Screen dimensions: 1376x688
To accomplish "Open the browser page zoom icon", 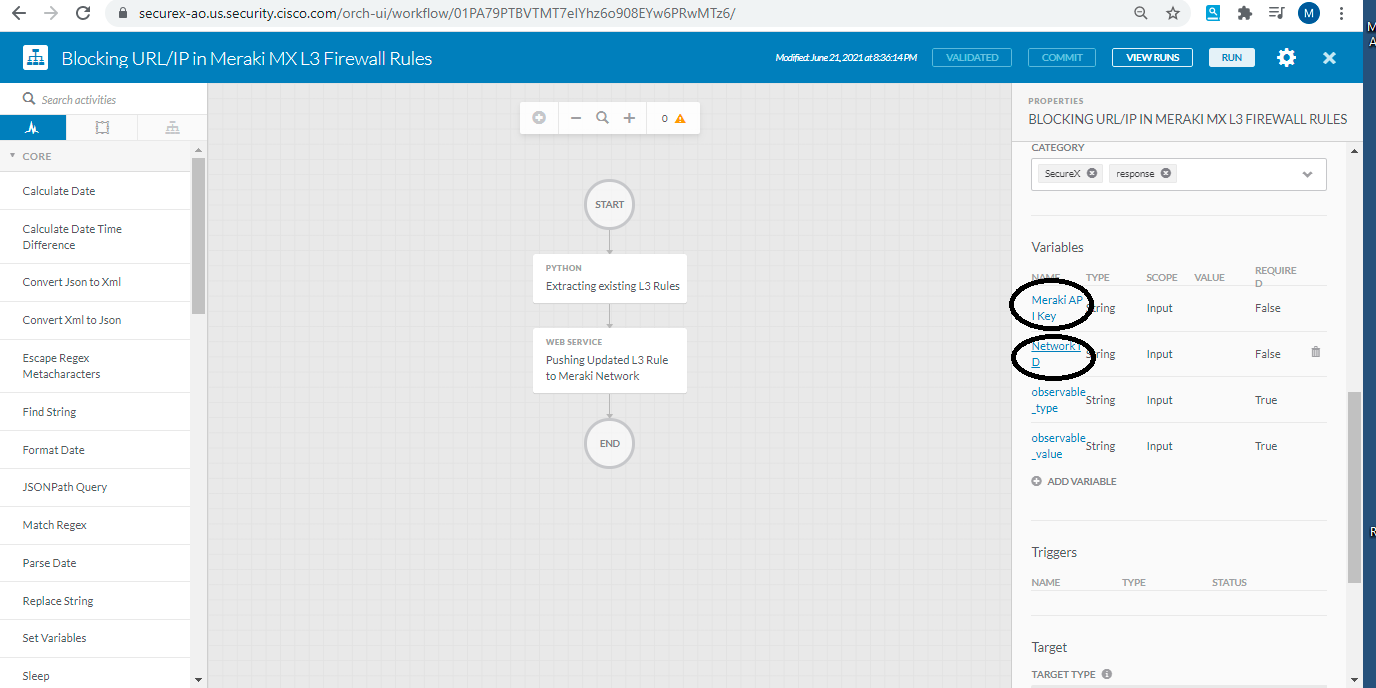I will (1141, 13).
